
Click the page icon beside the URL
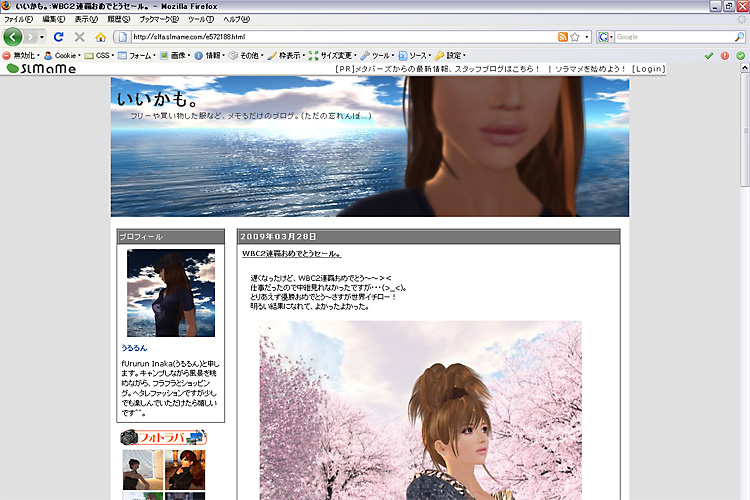point(122,37)
